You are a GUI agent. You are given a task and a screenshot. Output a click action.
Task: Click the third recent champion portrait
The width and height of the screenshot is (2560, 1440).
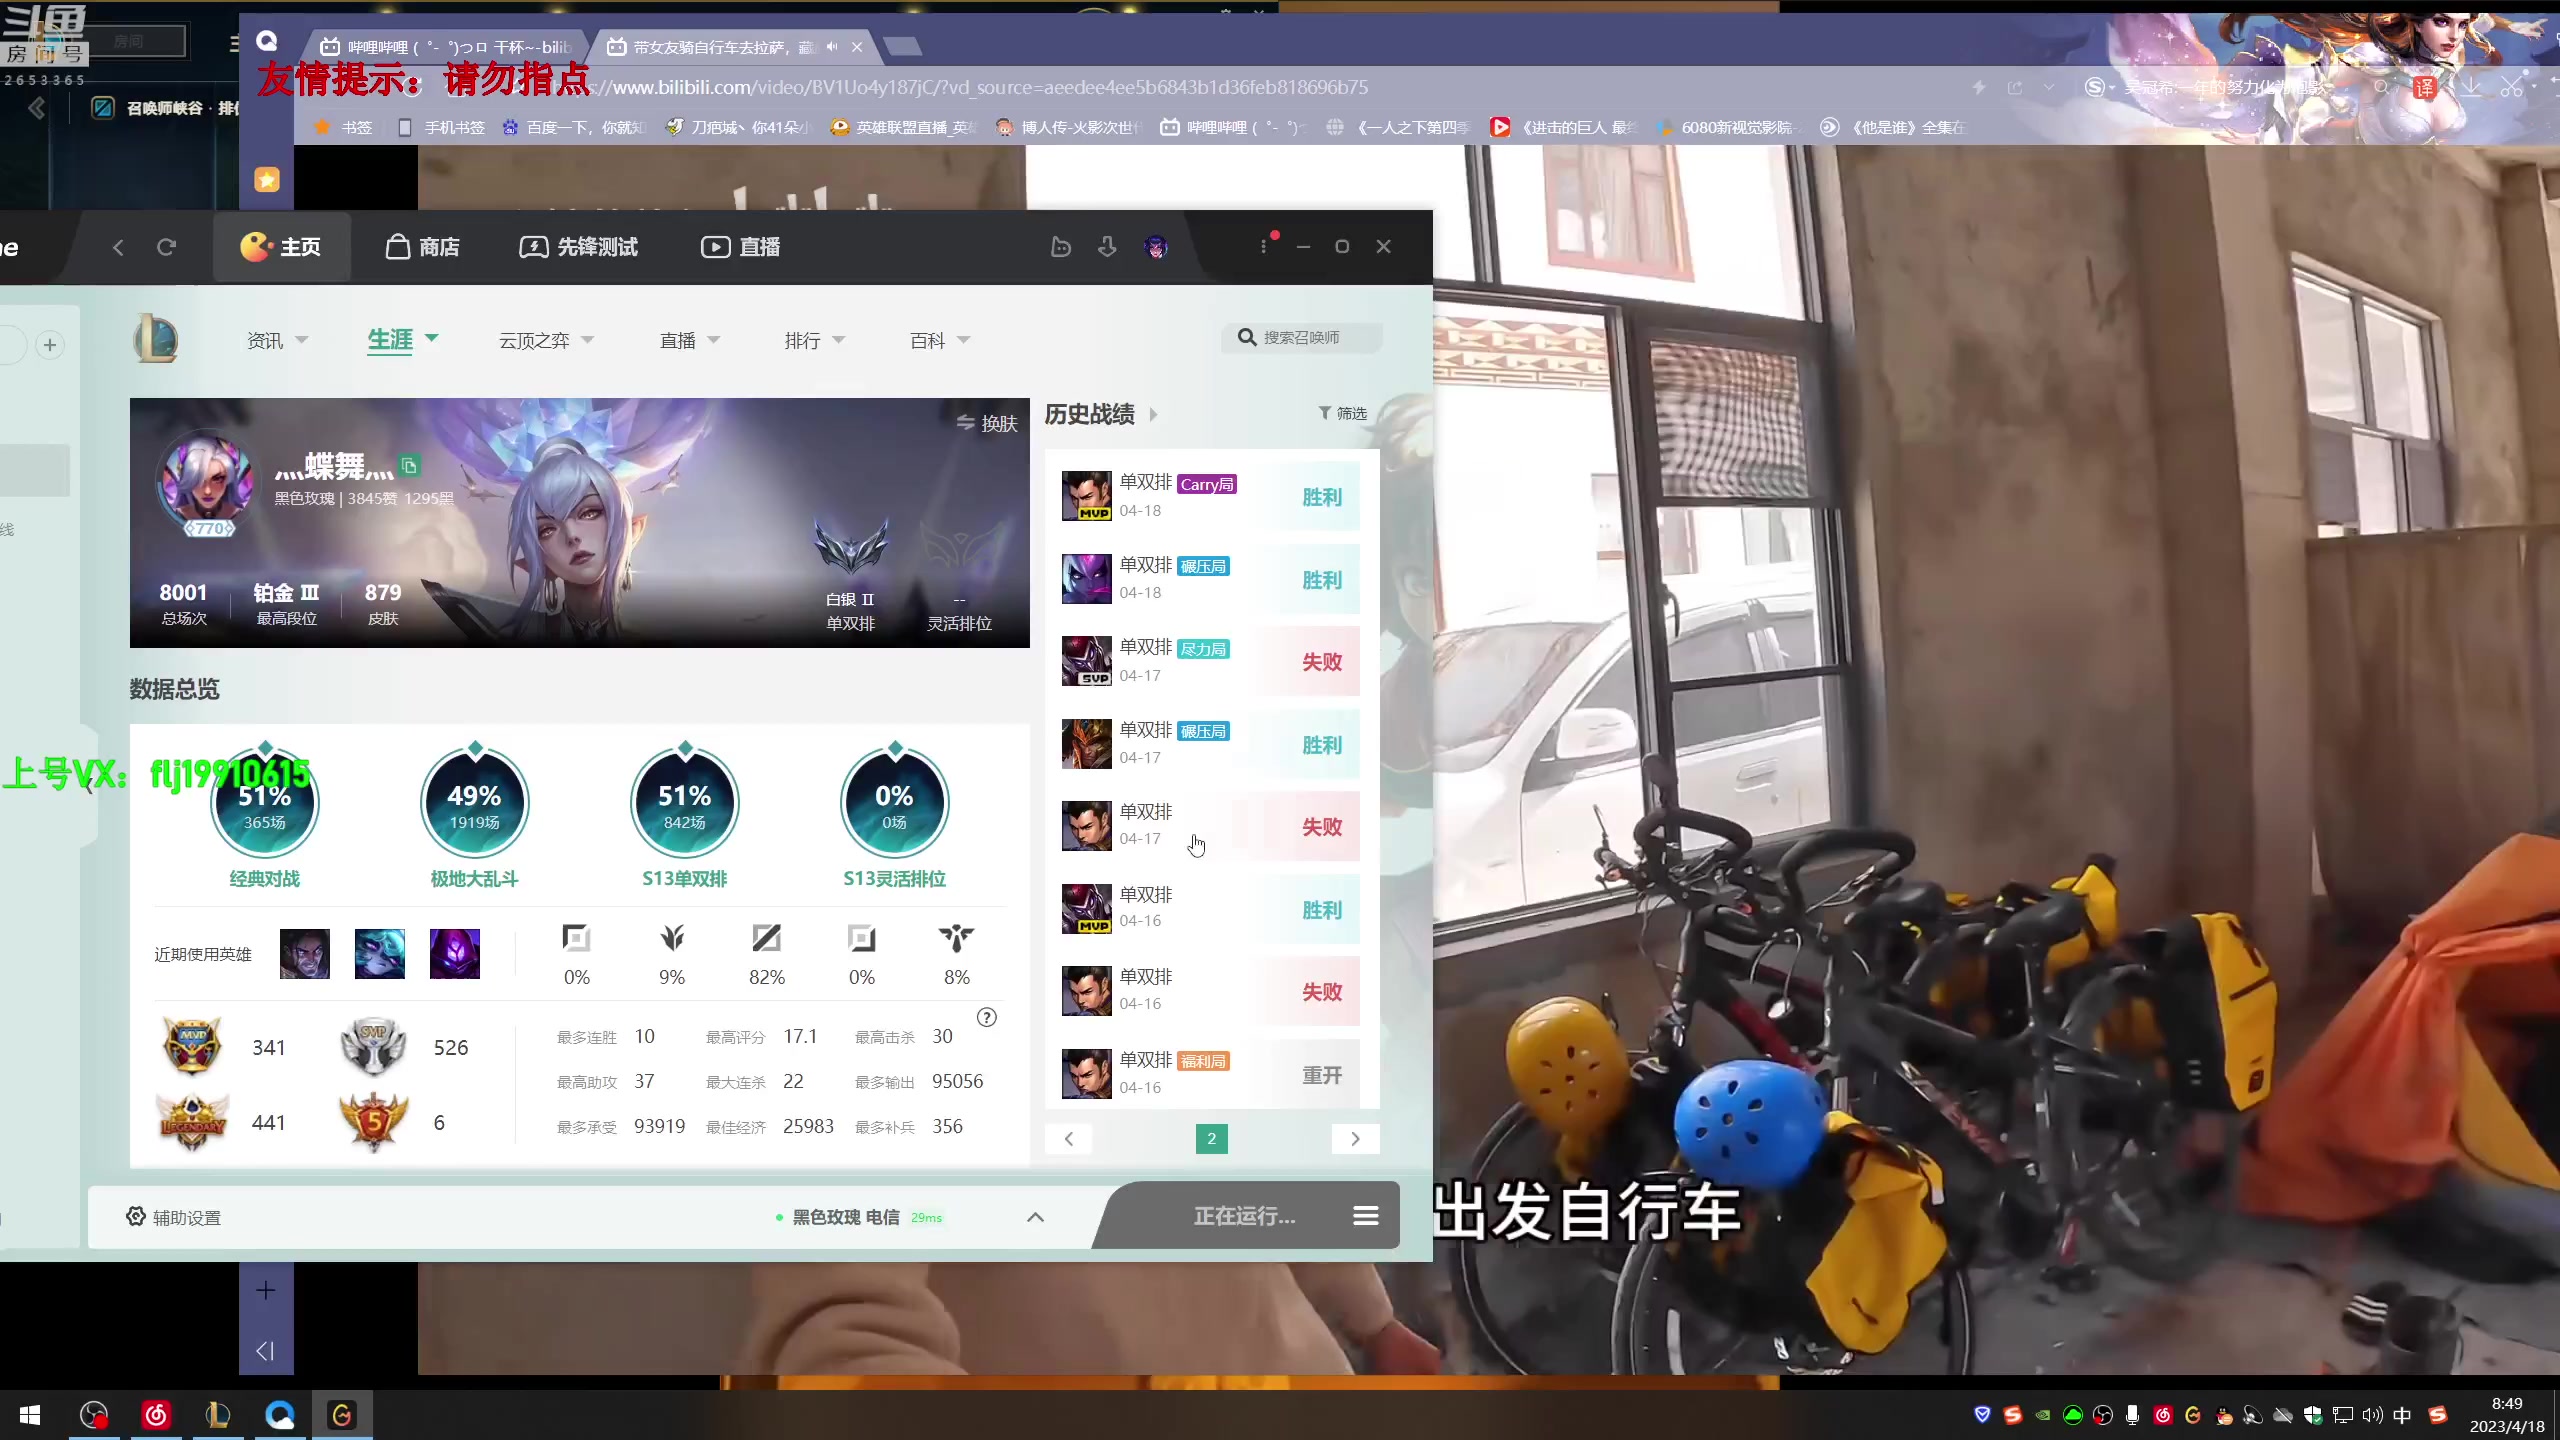tap(455, 954)
